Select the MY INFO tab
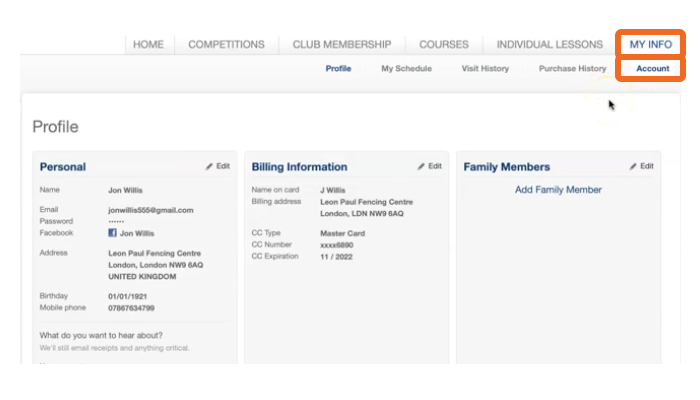The height and width of the screenshot is (400, 700). (650, 44)
